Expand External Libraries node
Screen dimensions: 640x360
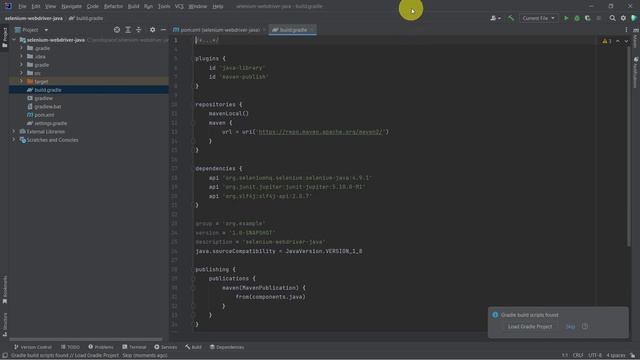tap(13, 131)
